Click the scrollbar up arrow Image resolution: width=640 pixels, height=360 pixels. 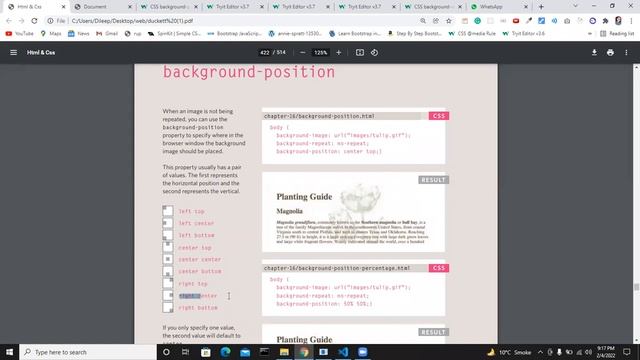pos(636,67)
